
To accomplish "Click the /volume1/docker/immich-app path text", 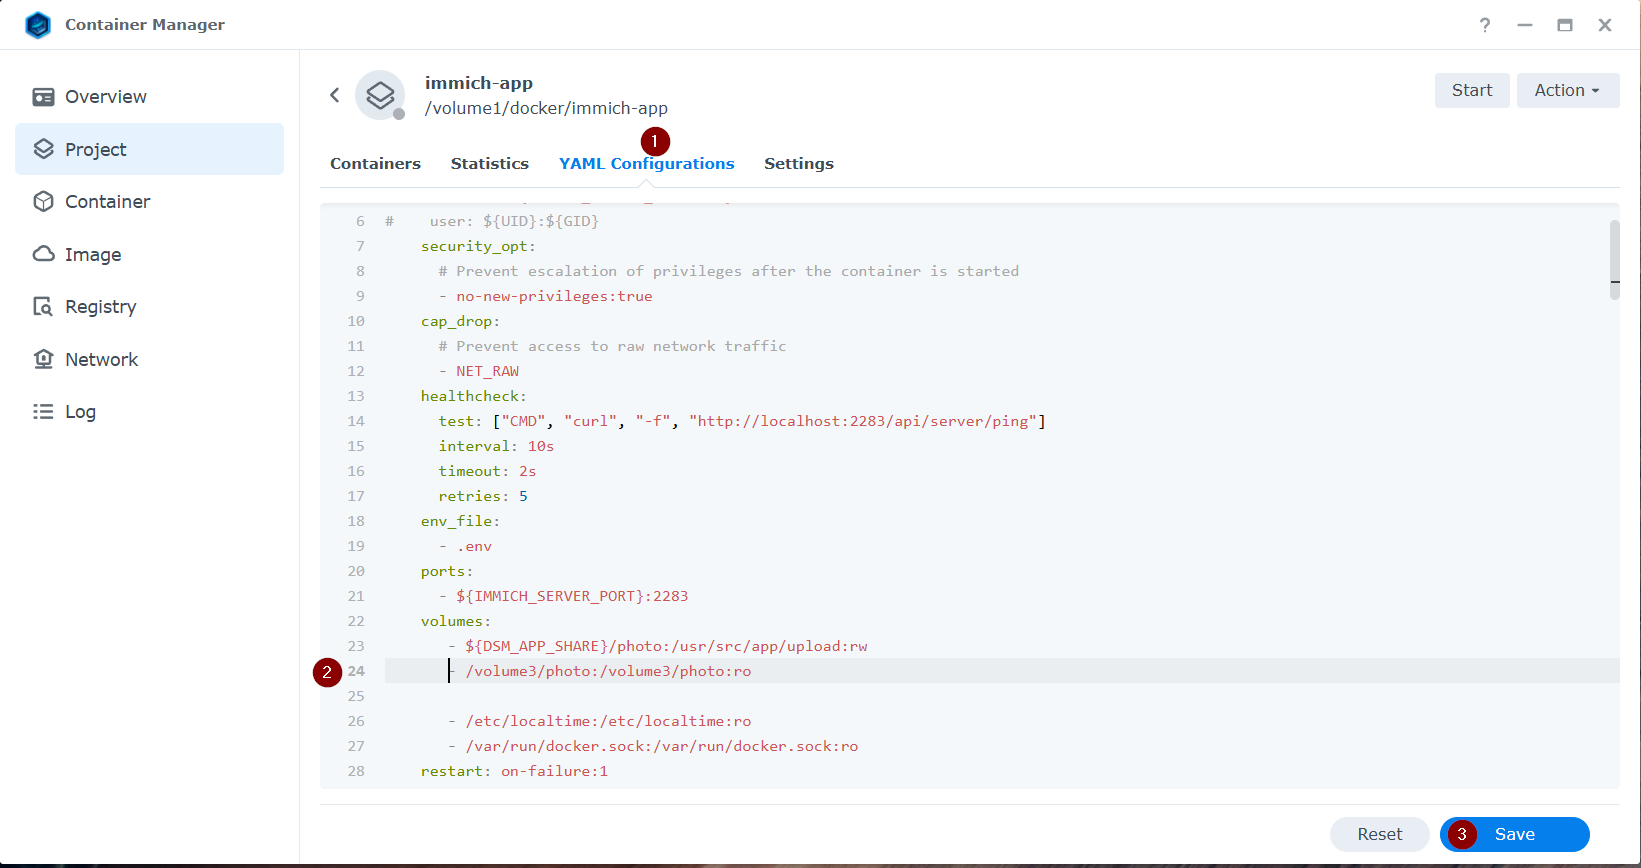I will (546, 108).
